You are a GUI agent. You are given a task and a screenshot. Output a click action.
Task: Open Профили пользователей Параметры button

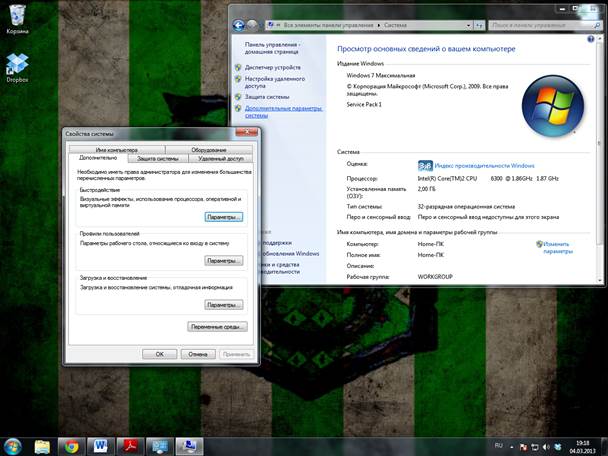[224, 261]
